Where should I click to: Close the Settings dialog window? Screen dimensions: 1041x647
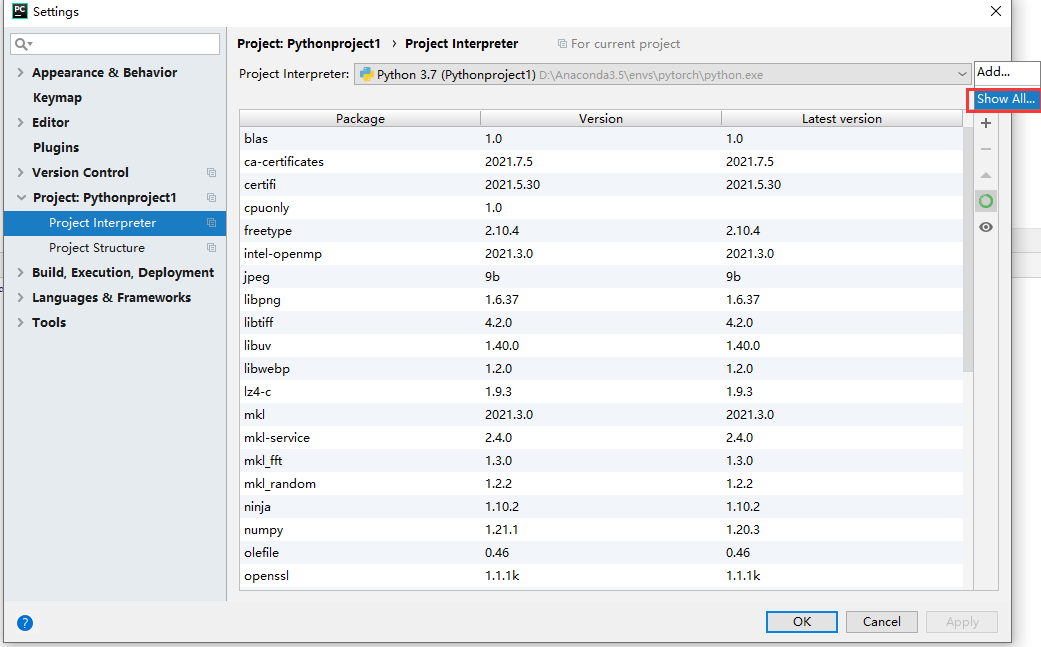point(996,11)
